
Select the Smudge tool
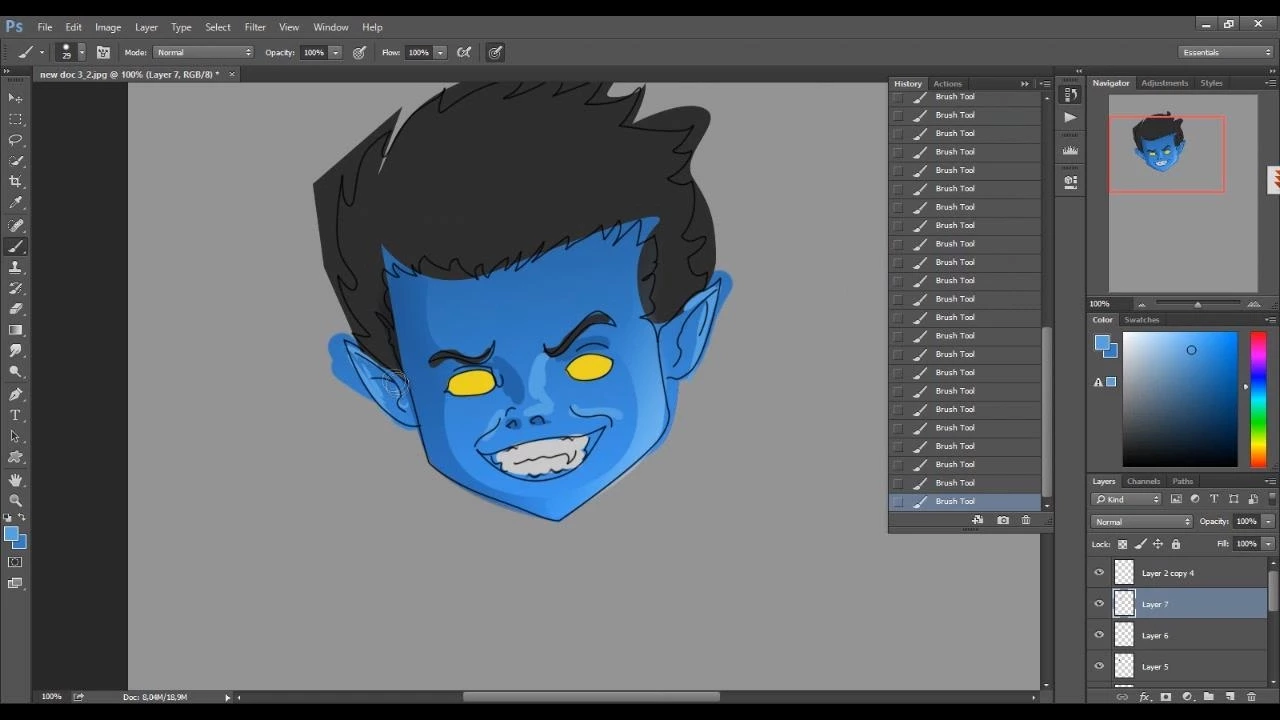(x=15, y=352)
